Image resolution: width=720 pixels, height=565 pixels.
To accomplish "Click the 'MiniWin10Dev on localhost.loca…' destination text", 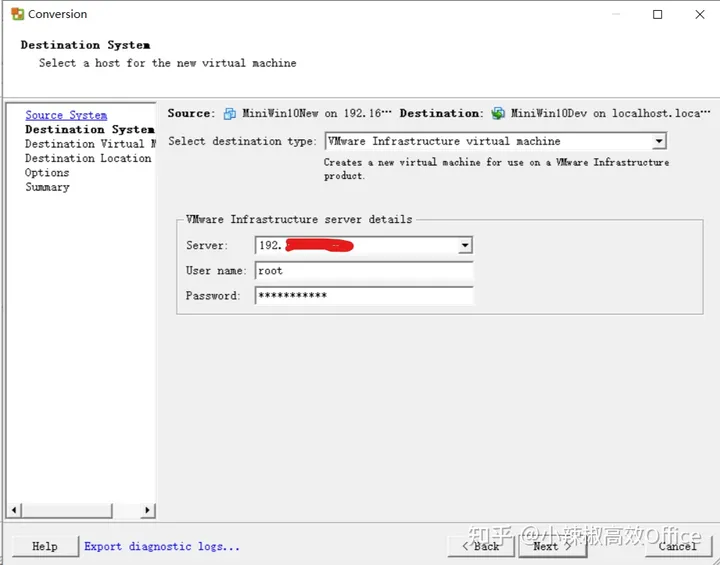I will 611,113.
